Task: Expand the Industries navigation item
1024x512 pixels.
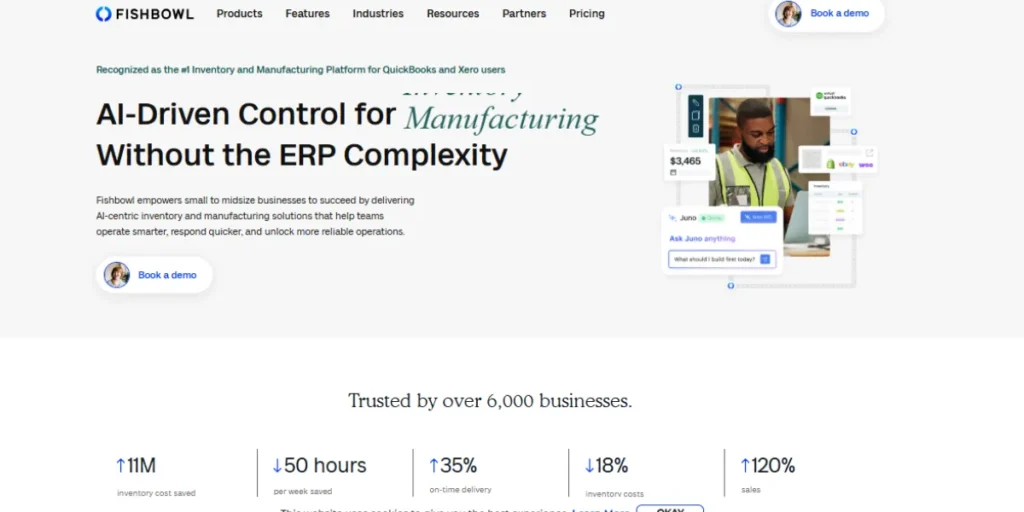Action: pyautogui.click(x=378, y=14)
